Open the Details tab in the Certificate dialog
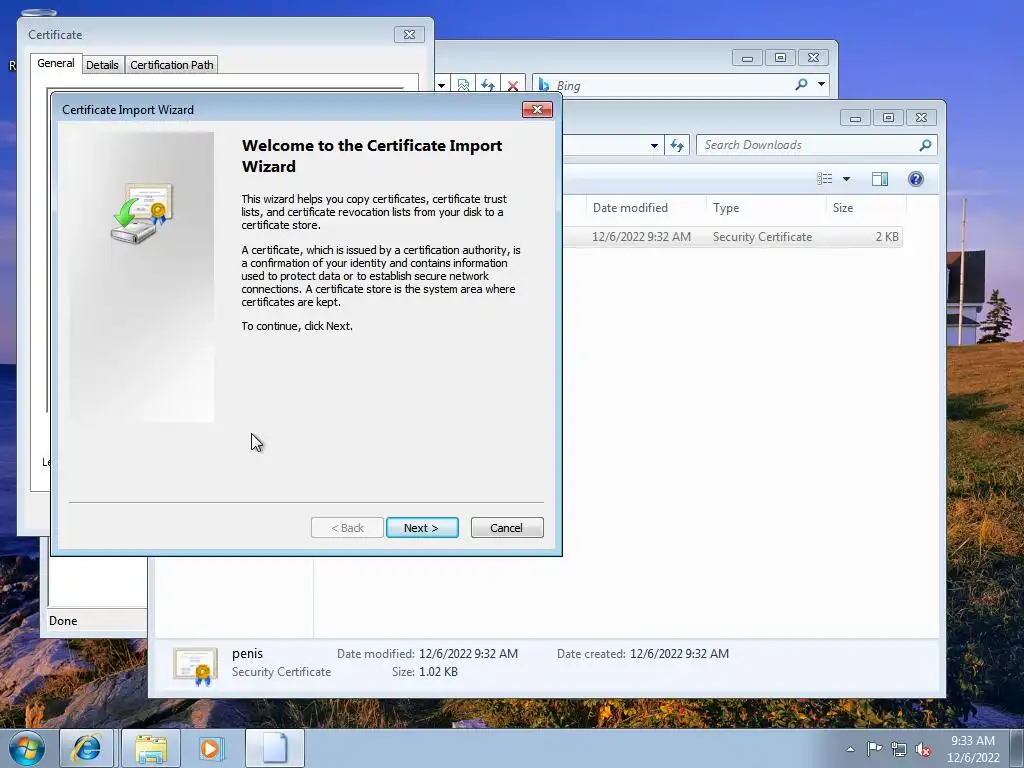This screenshot has width=1024, height=768. [103, 65]
